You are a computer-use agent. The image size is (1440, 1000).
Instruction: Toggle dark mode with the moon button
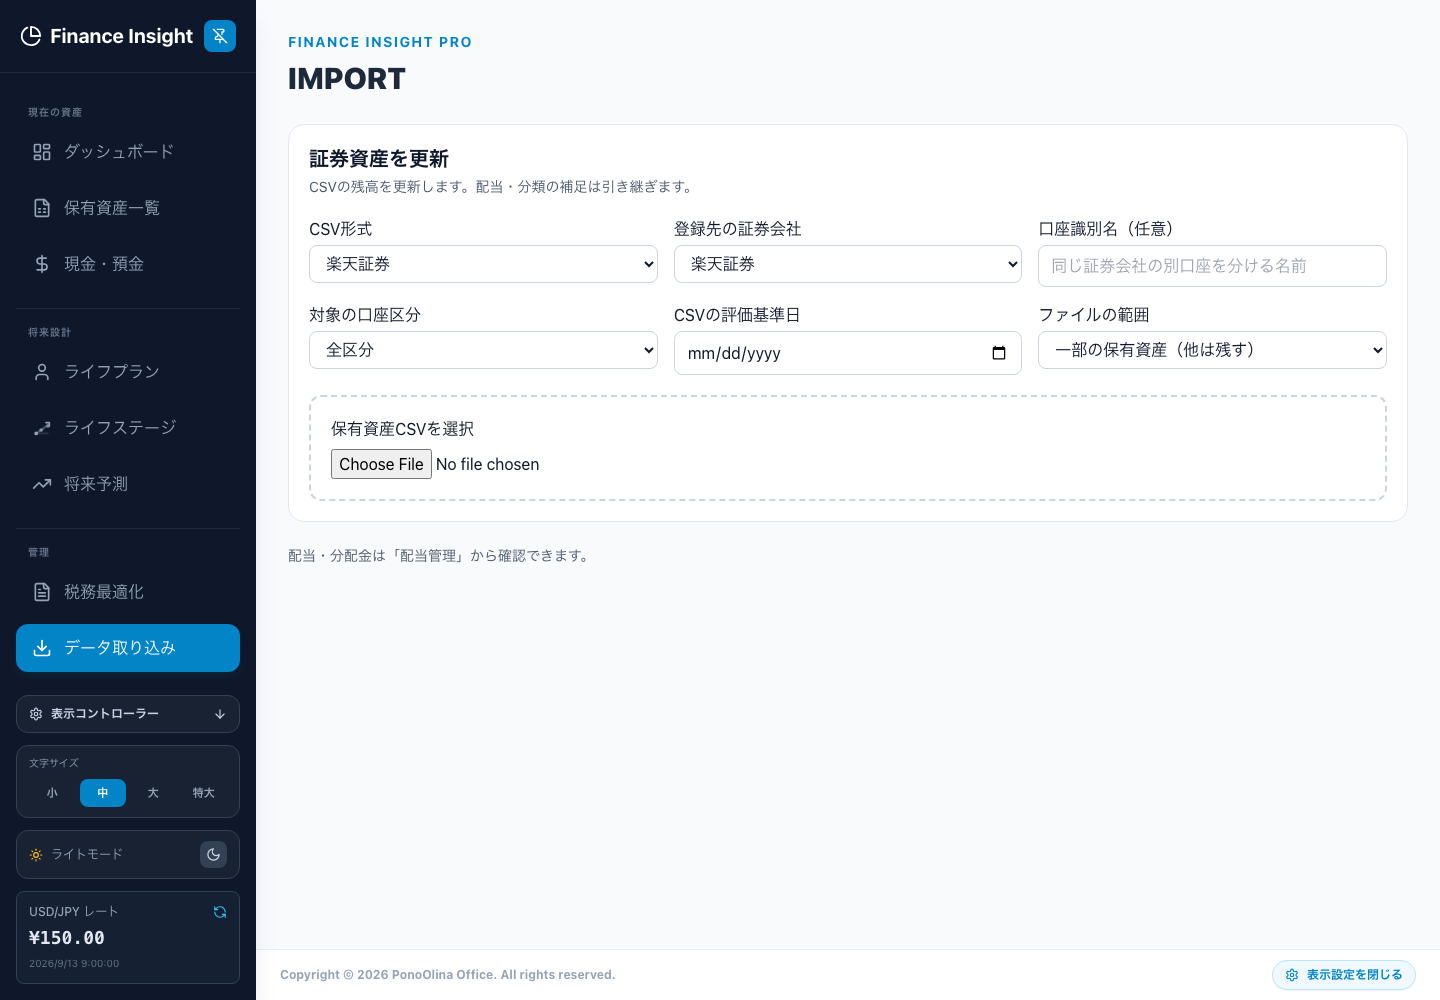pos(213,855)
